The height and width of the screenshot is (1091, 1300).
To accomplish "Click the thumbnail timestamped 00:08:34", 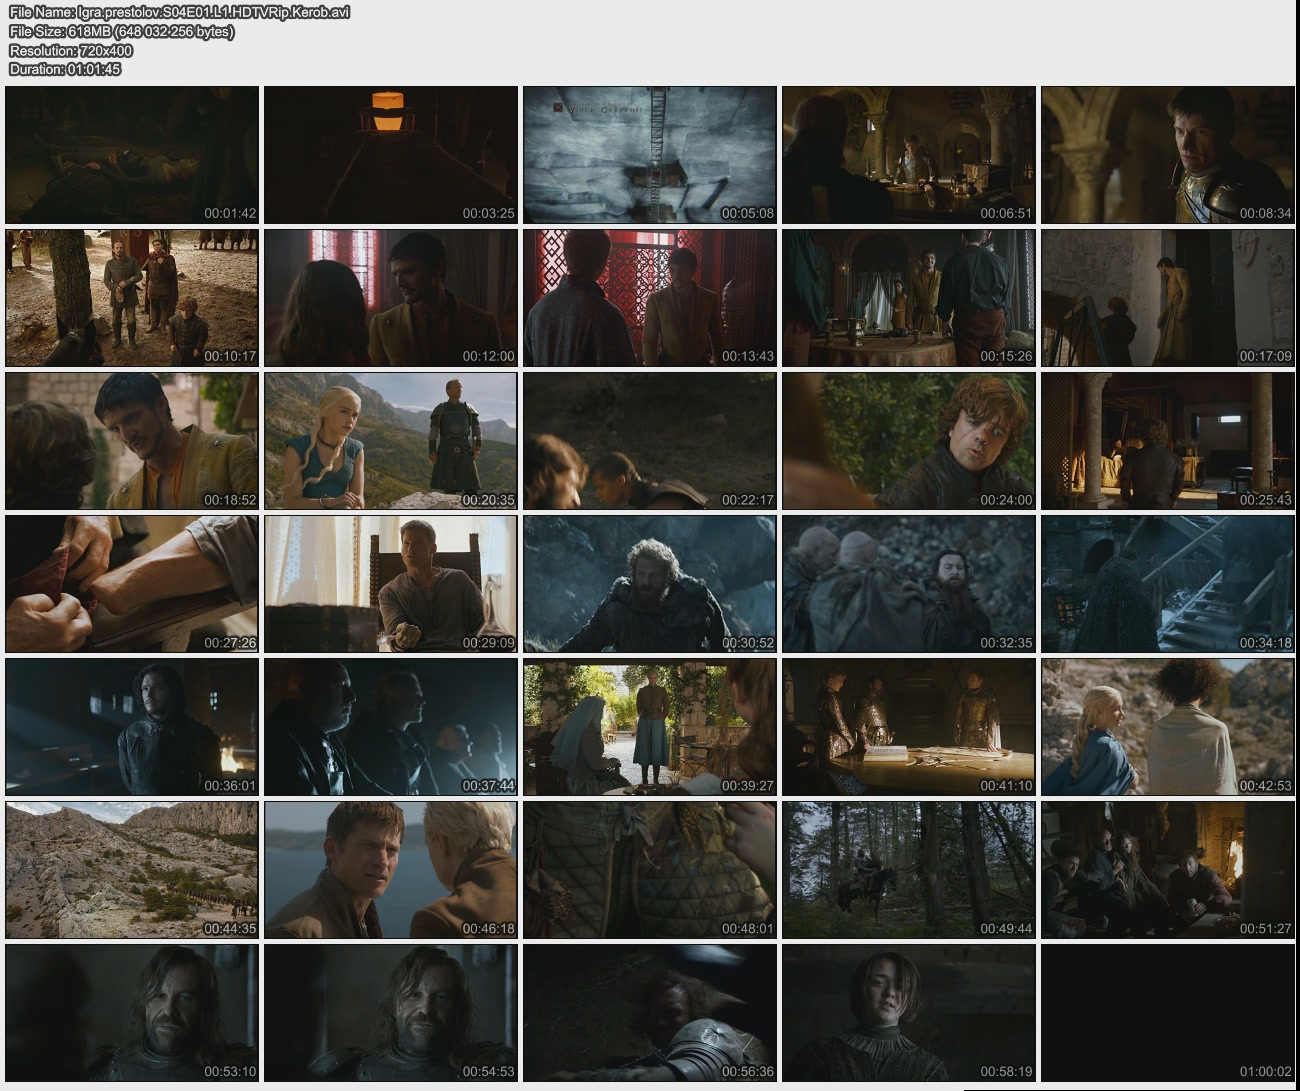I will (x=1167, y=155).
